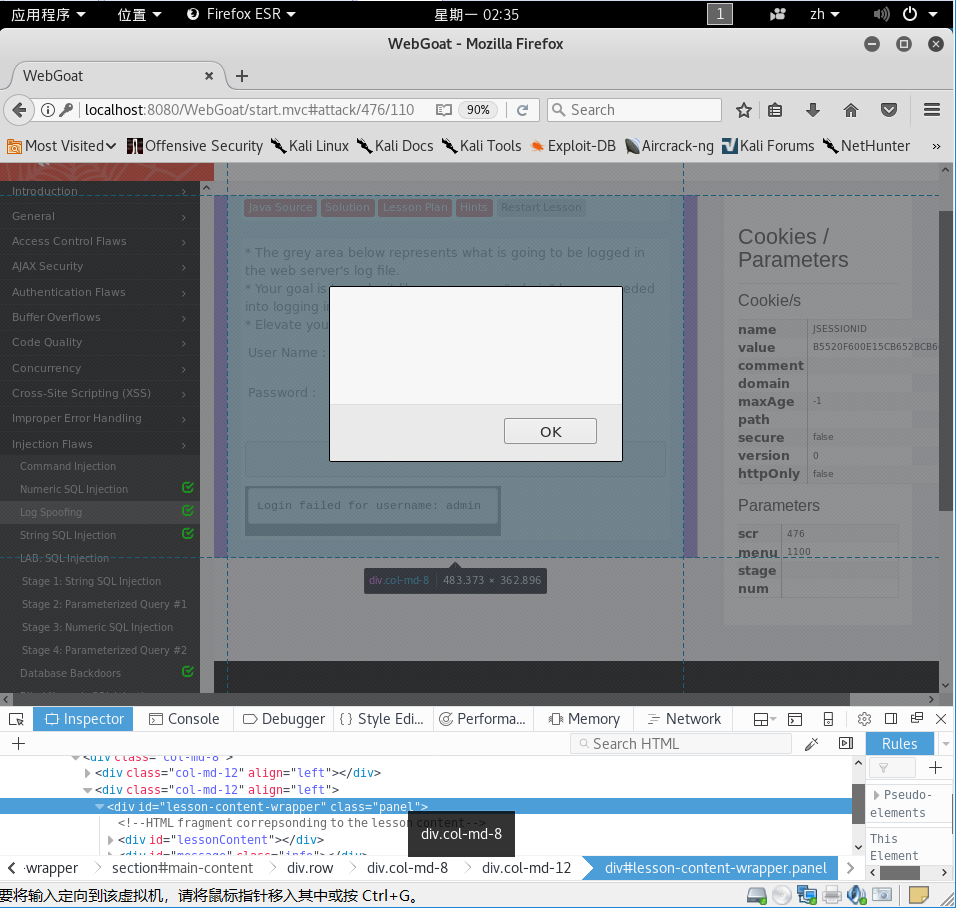This screenshot has height=908, width=956.
Task: Open the Memory tab
Action: click(584, 719)
